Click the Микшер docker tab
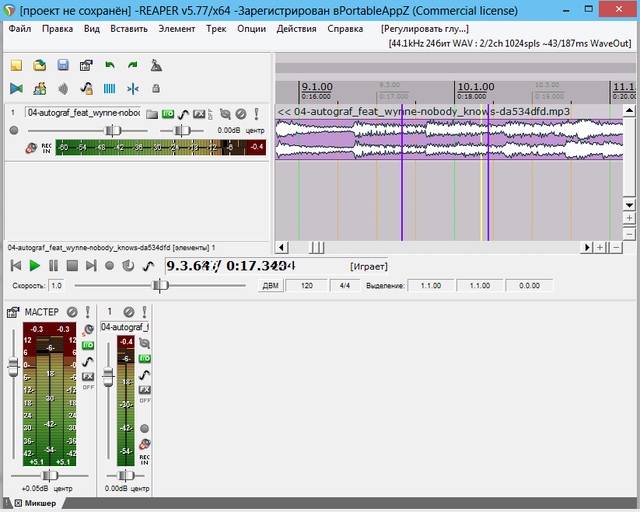This screenshot has width=640, height=512. click(36, 503)
